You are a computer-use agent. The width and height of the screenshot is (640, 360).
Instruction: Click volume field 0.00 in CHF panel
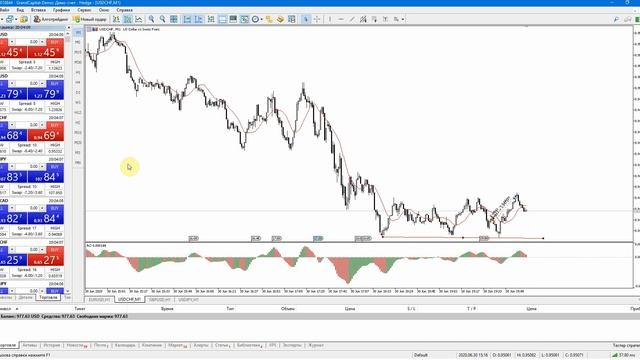(27, 125)
